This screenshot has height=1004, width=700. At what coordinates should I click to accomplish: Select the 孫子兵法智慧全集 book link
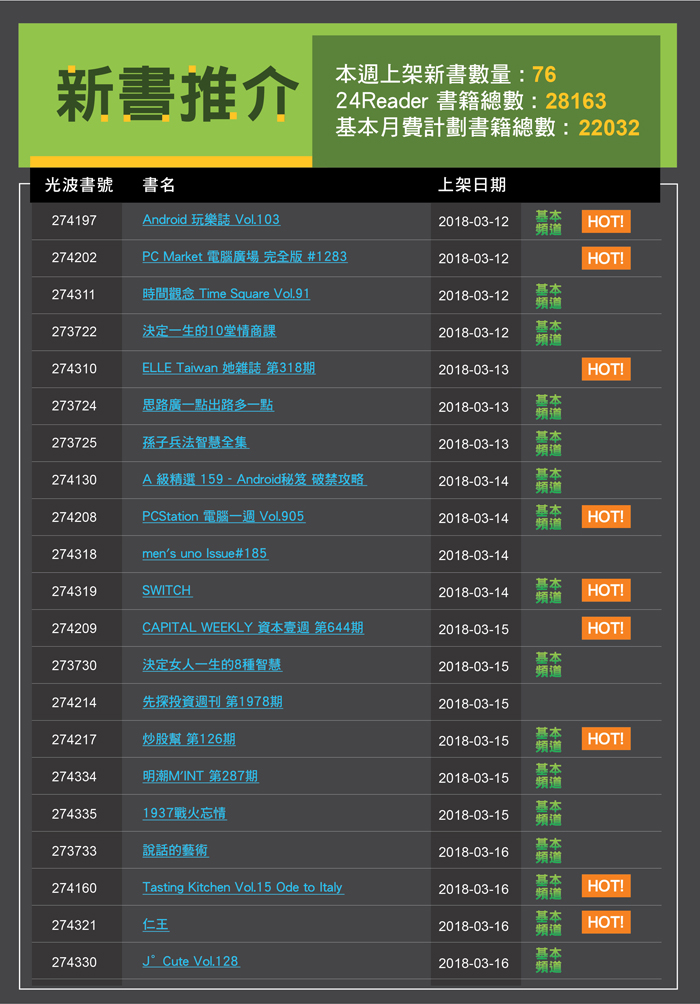(195, 442)
